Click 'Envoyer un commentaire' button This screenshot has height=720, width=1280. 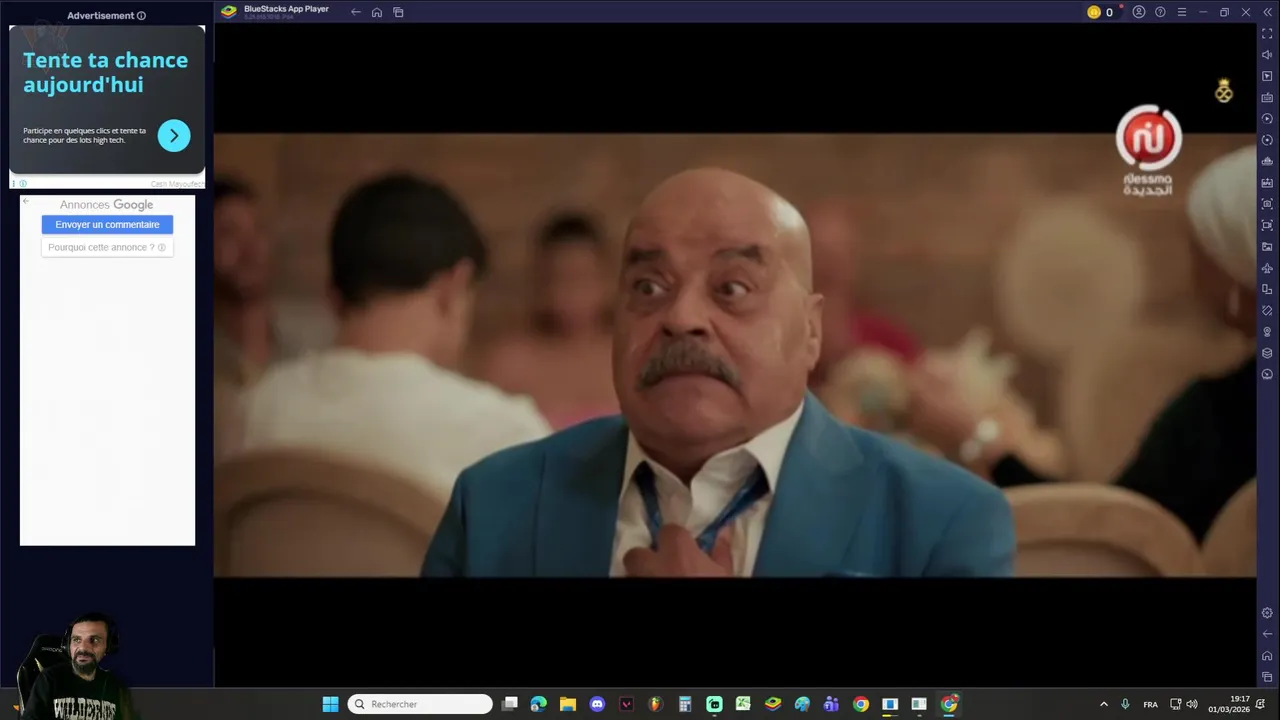(107, 225)
